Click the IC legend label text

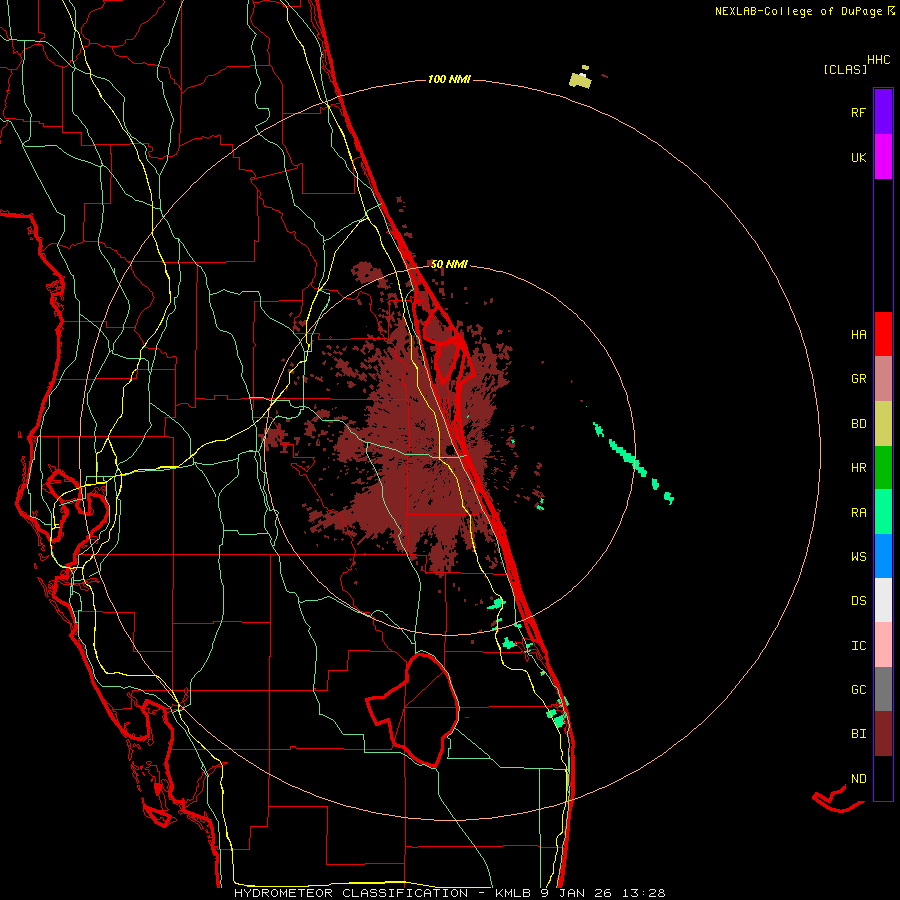[858, 646]
